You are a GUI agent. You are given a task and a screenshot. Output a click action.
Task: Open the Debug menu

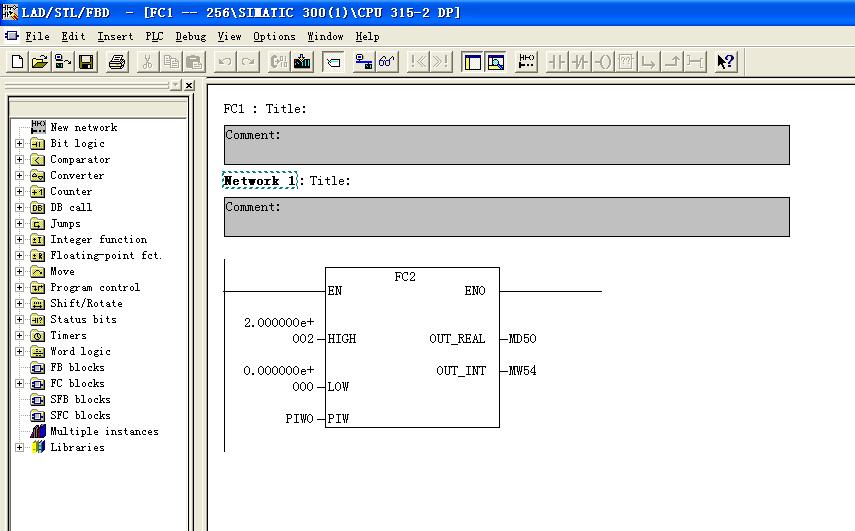(x=190, y=36)
